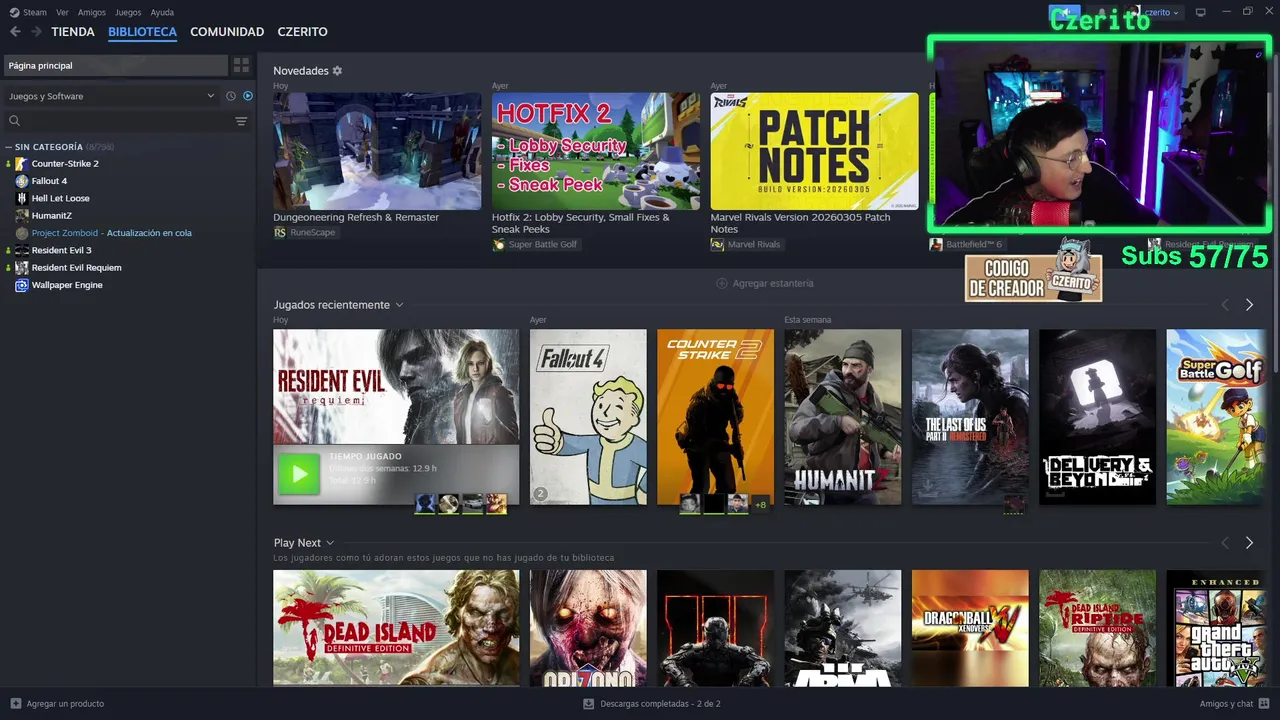Screen dimensions: 1280x720
Task: Open czerito account dropdown at top right
Action: point(1162,12)
